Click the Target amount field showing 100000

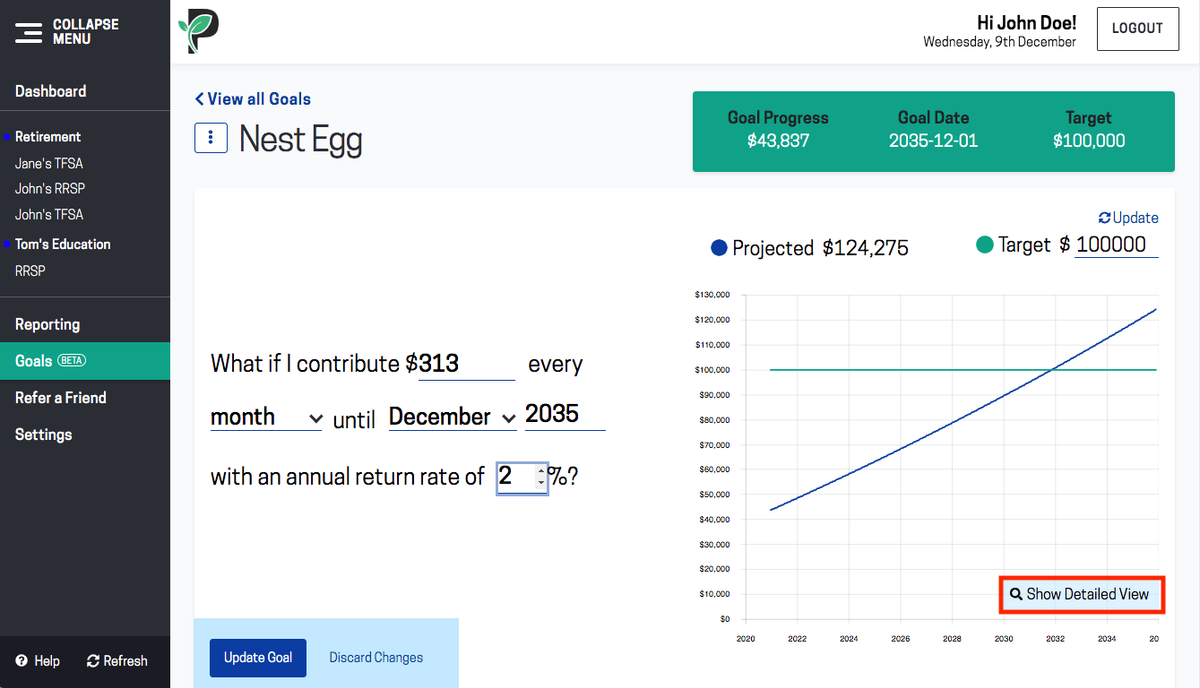point(1116,244)
